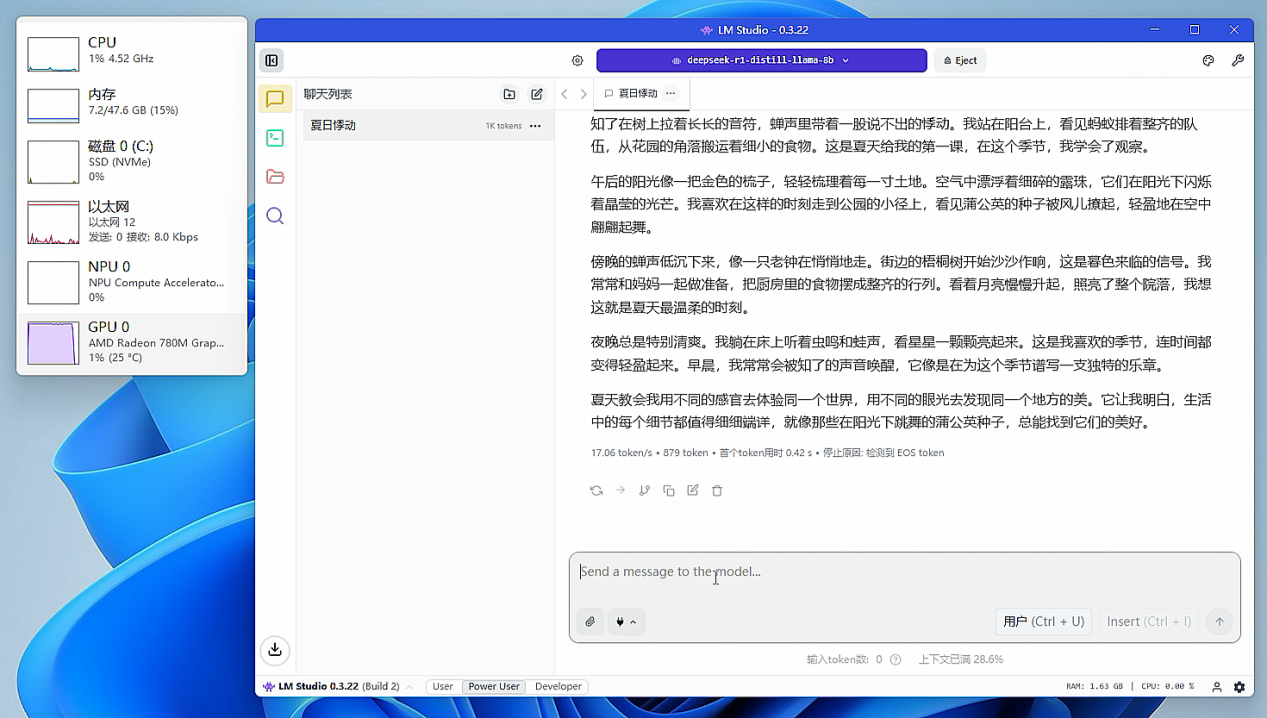Open the deepseek-r1-distill-llama-8b model dropdown
This screenshot has width=1267, height=718.
pos(761,60)
